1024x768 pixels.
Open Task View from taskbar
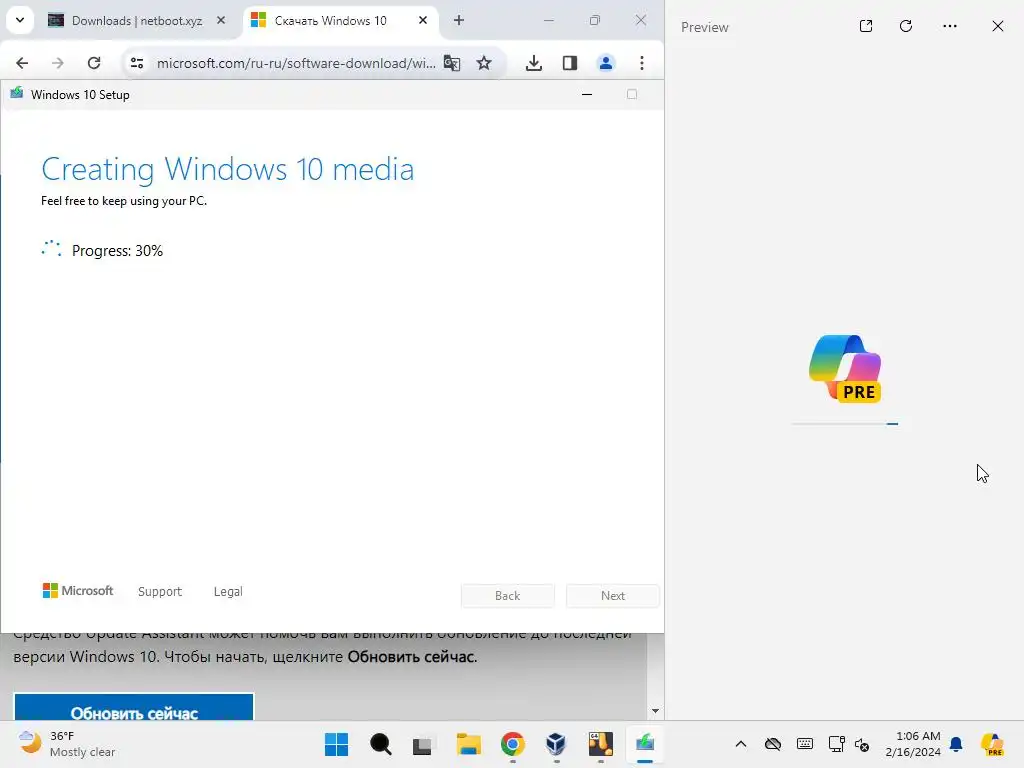(423, 744)
